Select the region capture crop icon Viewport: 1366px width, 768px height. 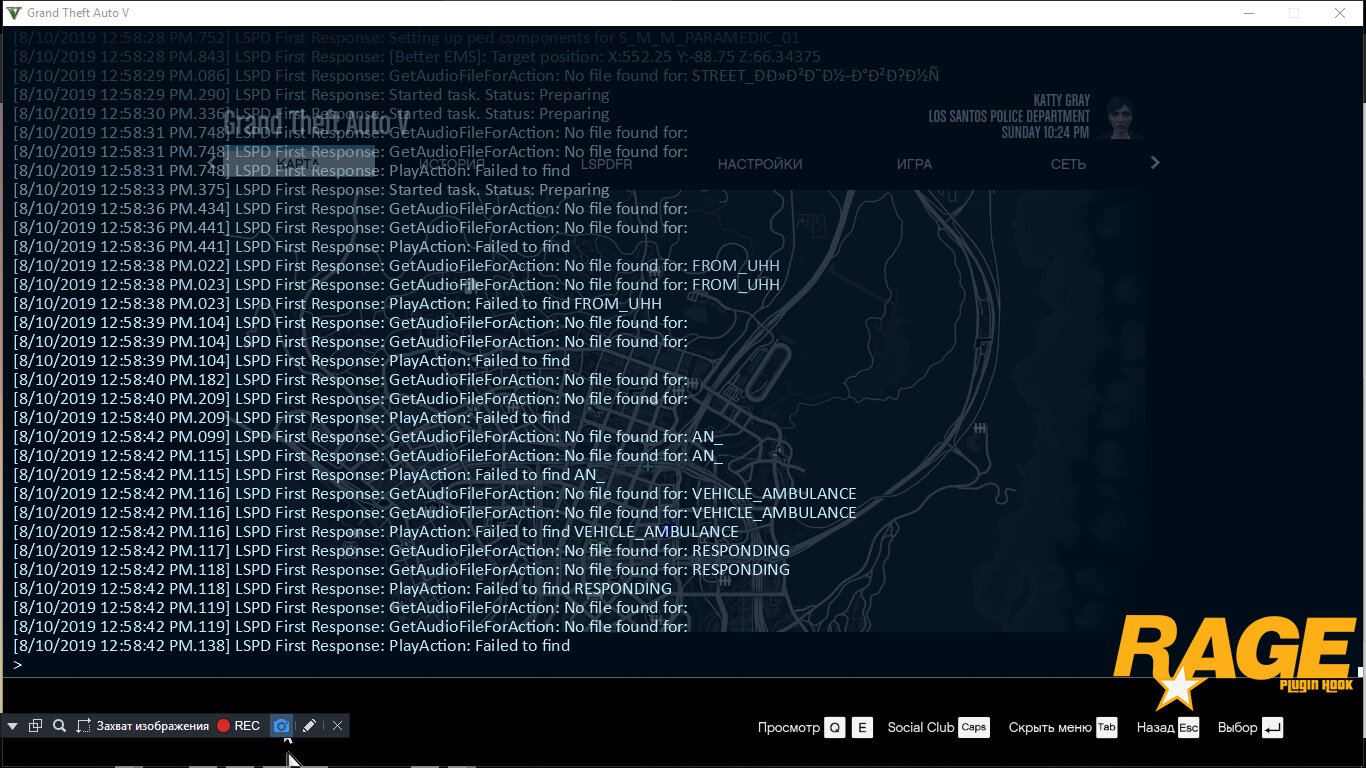(84, 726)
